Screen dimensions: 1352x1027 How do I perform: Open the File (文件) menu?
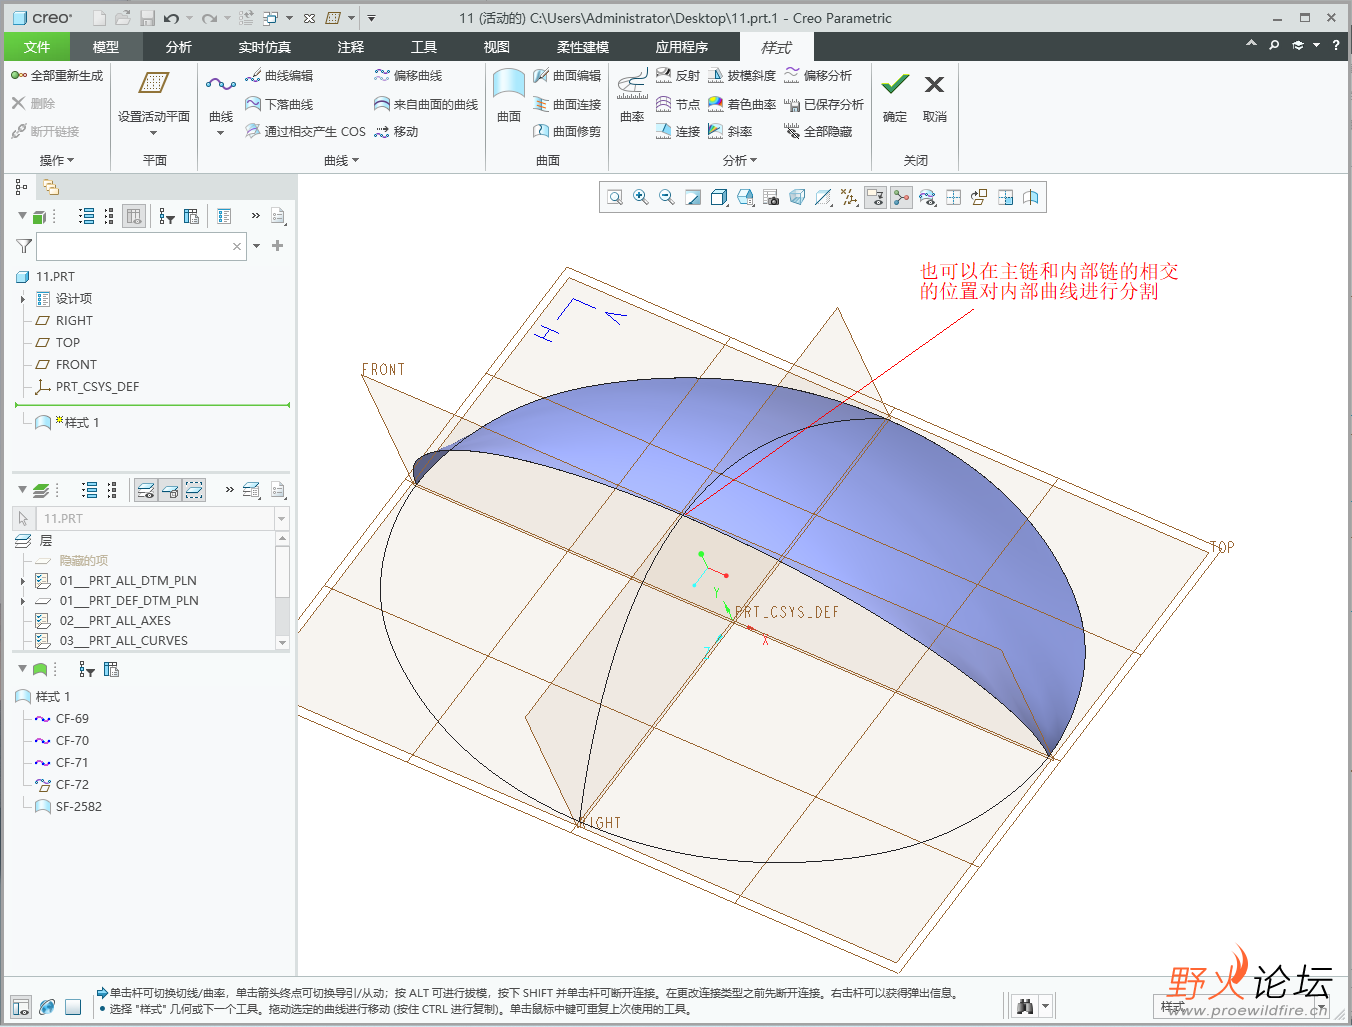coord(37,47)
